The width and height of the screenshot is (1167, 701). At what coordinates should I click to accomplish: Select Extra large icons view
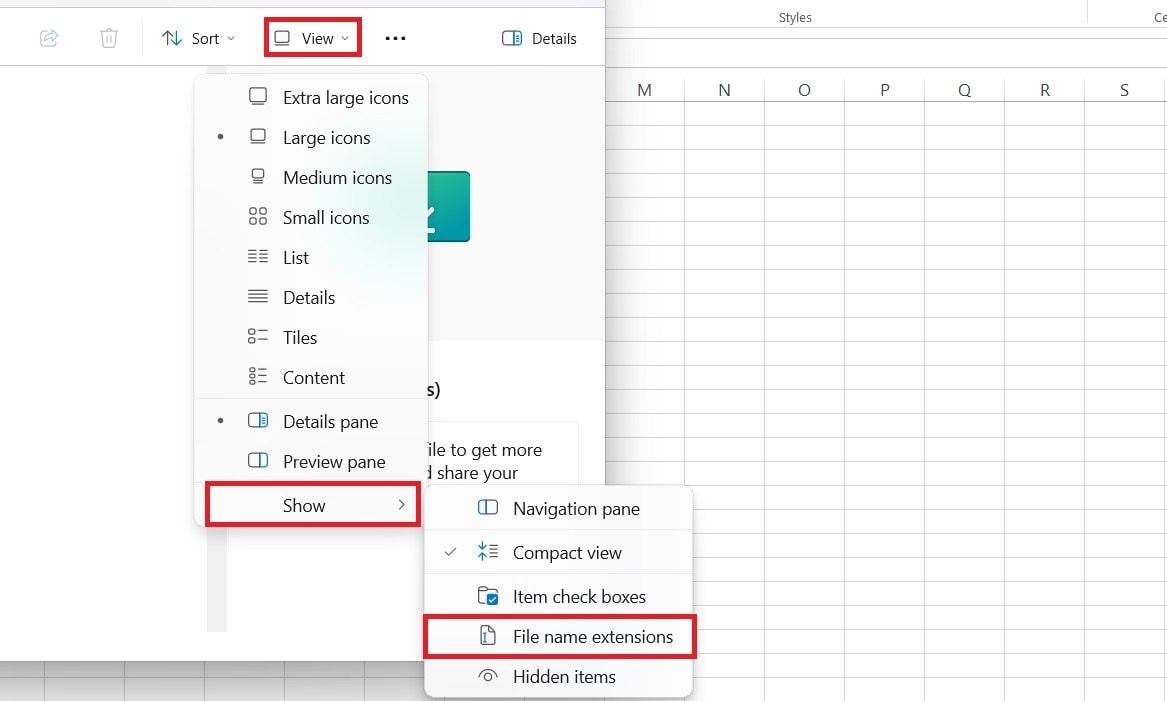click(311, 97)
